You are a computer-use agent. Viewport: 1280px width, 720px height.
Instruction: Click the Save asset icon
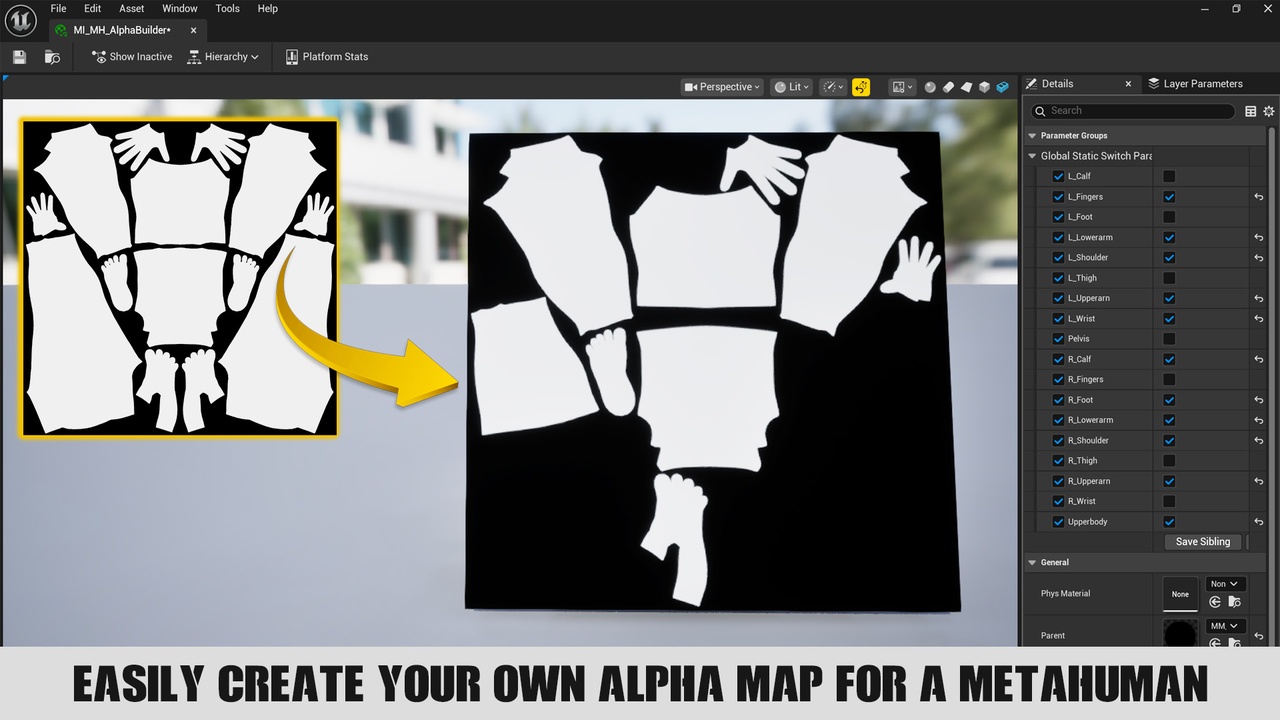[x=19, y=57]
